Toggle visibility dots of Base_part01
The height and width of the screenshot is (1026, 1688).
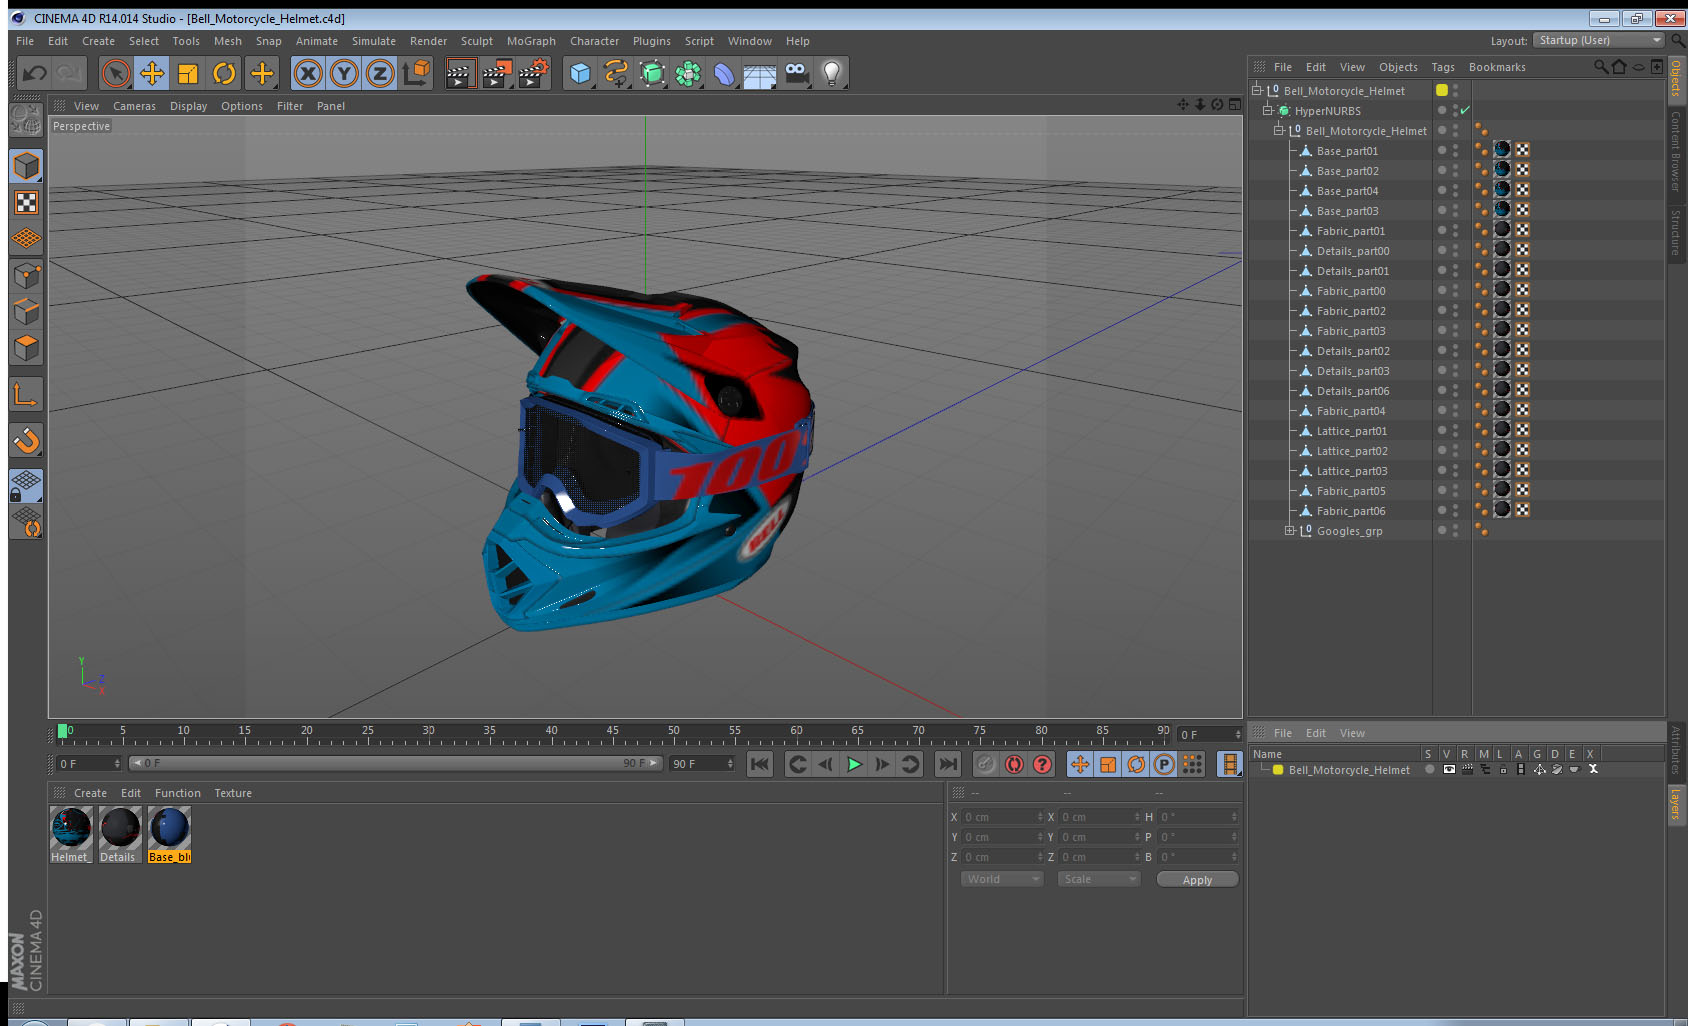(x=1455, y=150)
